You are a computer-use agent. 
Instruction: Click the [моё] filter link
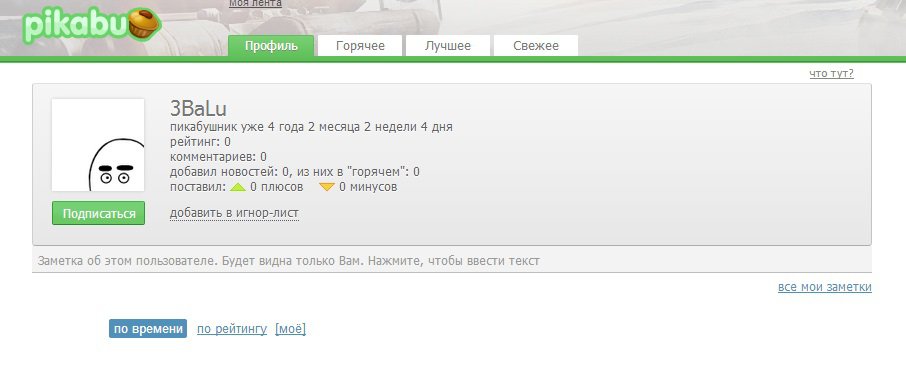tap(291, 329)
